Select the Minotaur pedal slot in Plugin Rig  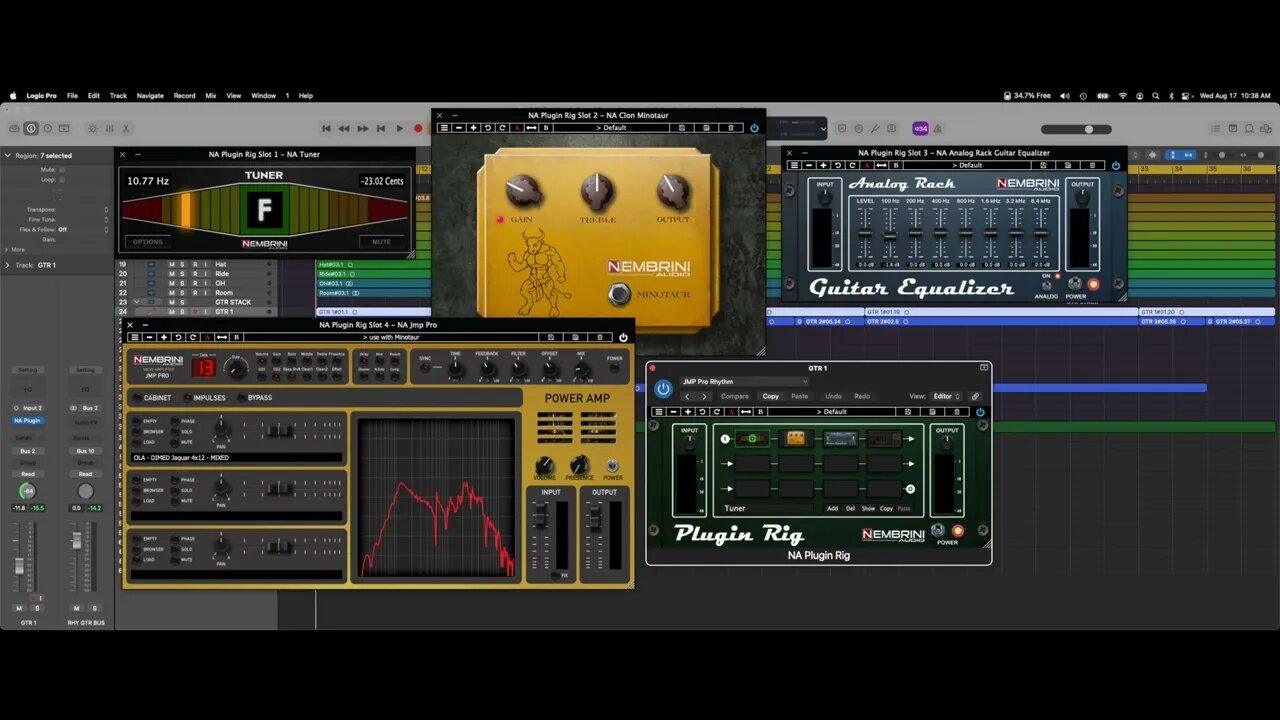(796, 438)
